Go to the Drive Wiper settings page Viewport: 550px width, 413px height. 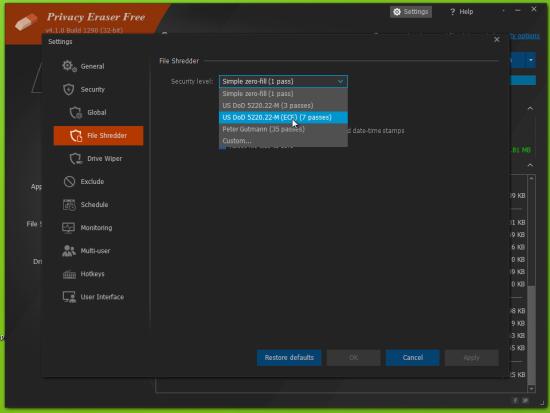pyautogui.click(x=98, y=159)
